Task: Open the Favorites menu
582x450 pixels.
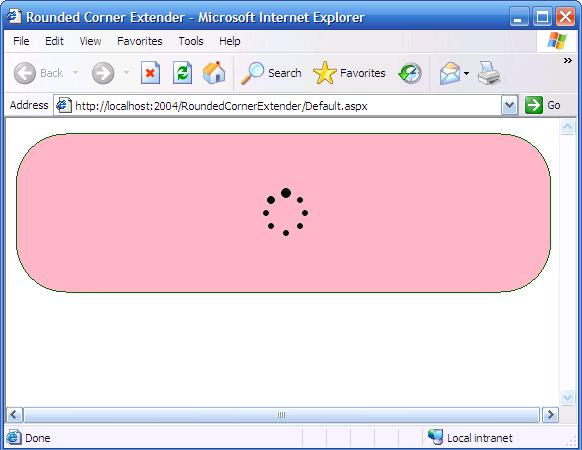Action: 140,41
